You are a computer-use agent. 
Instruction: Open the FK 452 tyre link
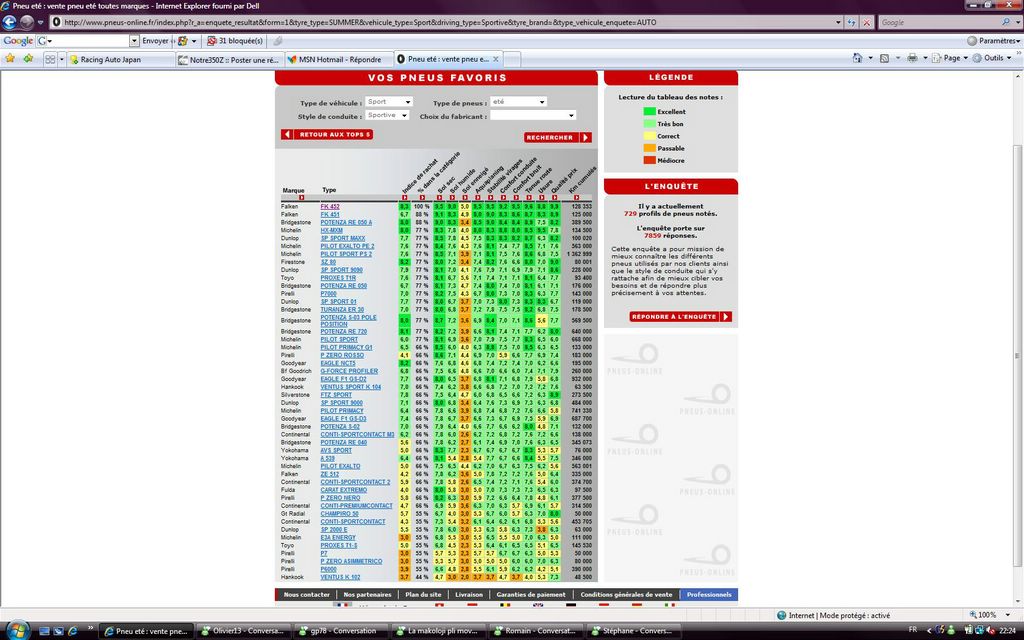330,206
